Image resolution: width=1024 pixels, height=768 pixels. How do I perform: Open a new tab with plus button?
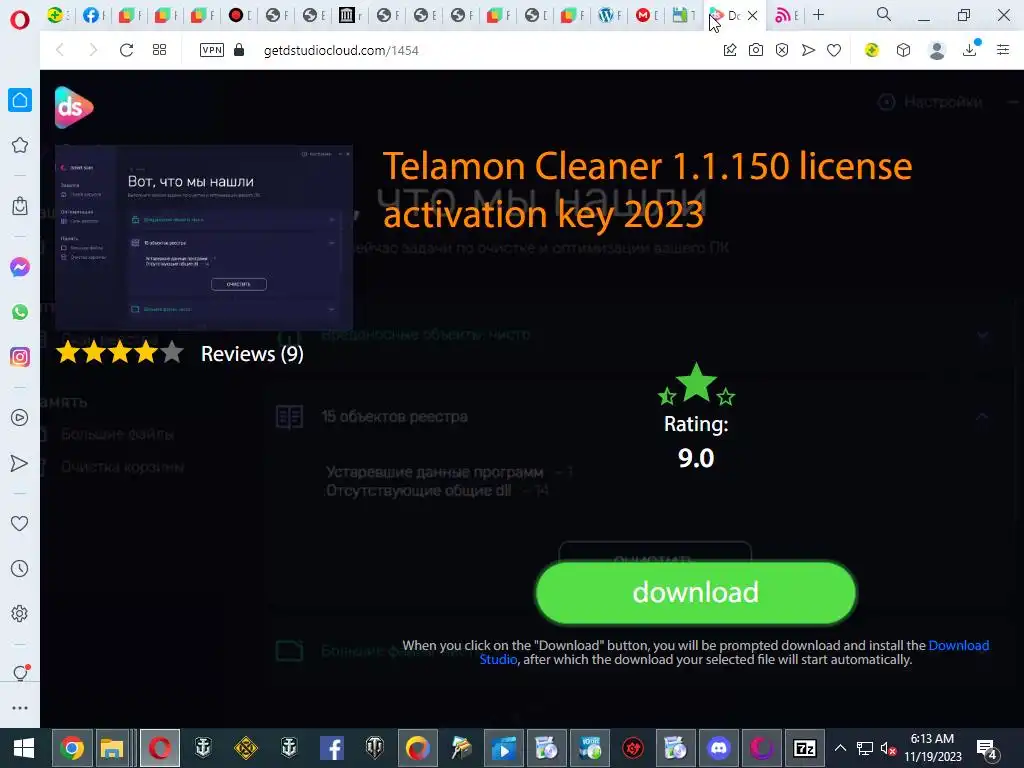click(x=818, y=14)
